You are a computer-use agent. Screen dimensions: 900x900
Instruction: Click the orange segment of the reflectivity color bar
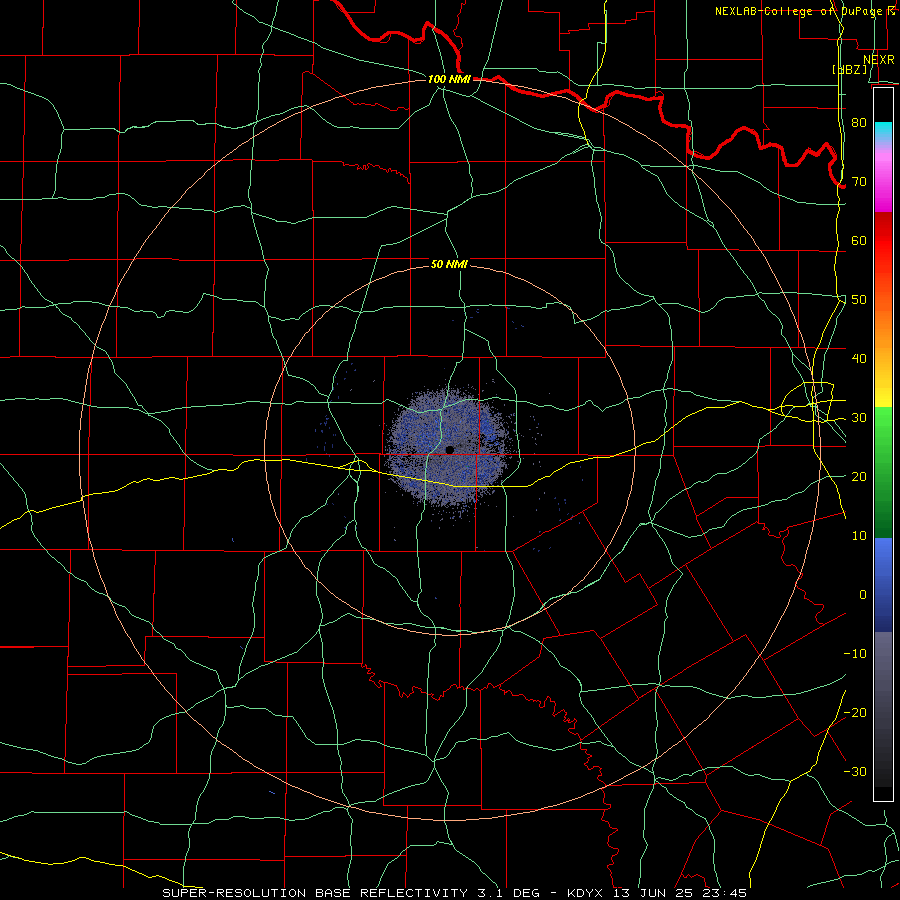[x=883, y=327]
